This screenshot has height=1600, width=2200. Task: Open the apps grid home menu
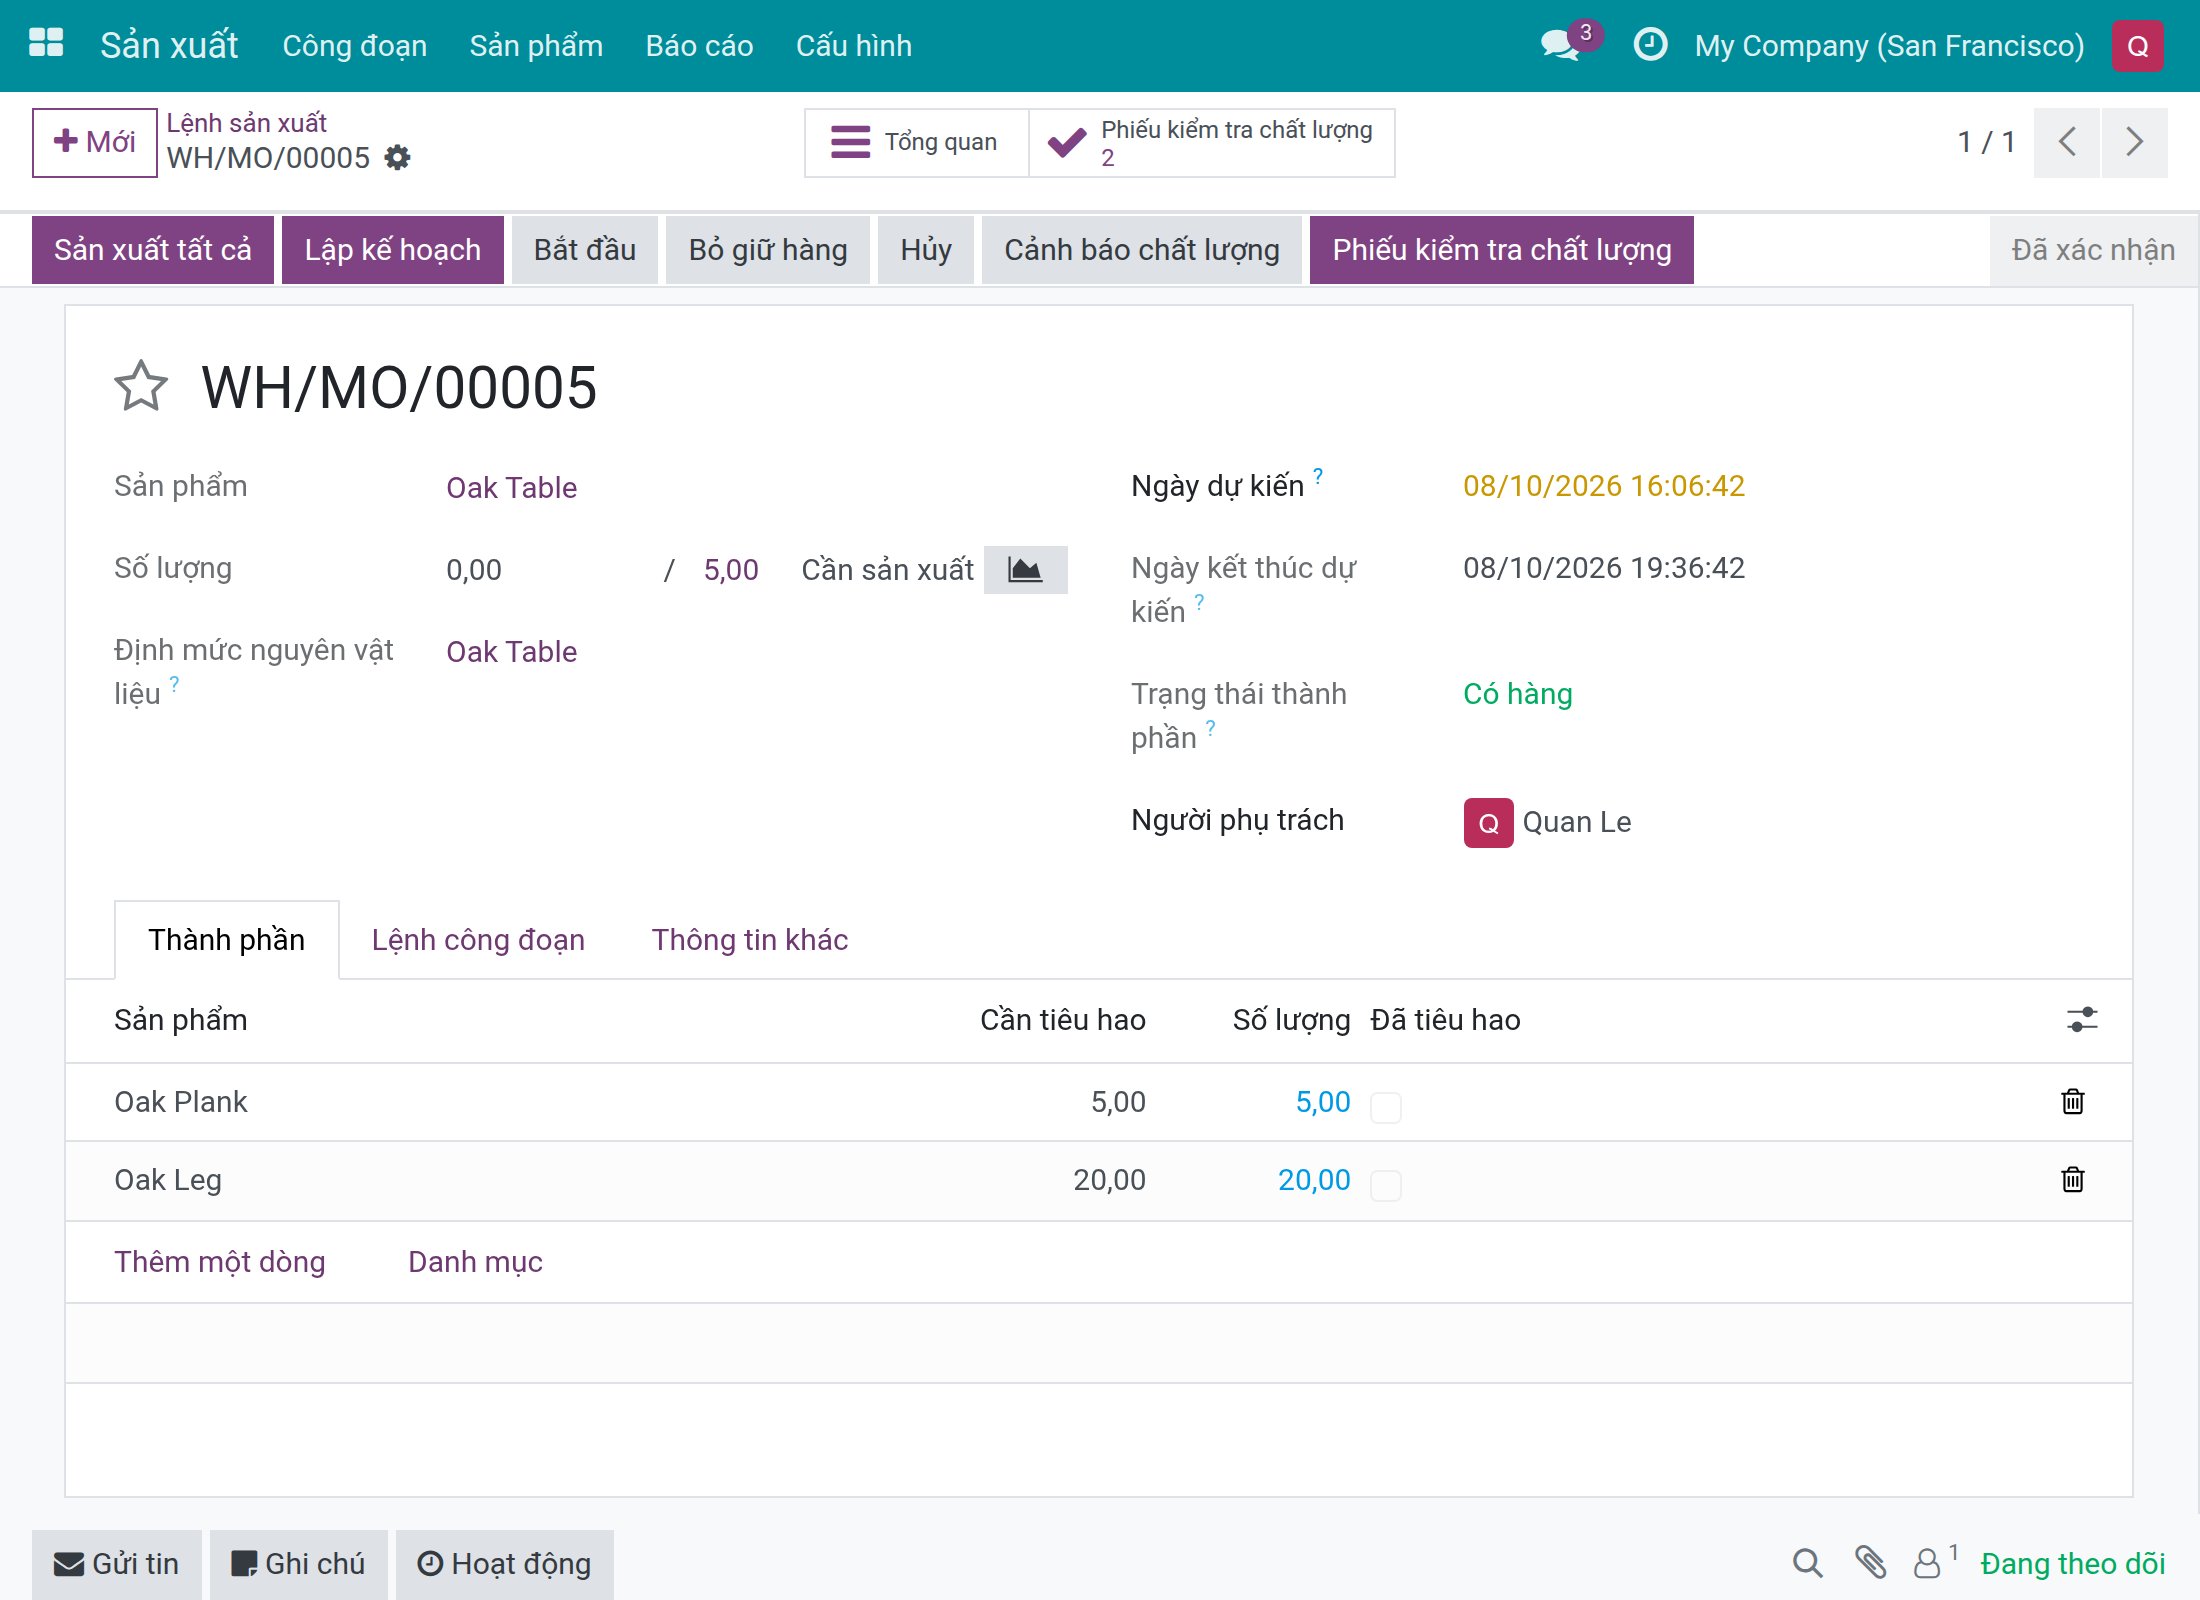46,44
